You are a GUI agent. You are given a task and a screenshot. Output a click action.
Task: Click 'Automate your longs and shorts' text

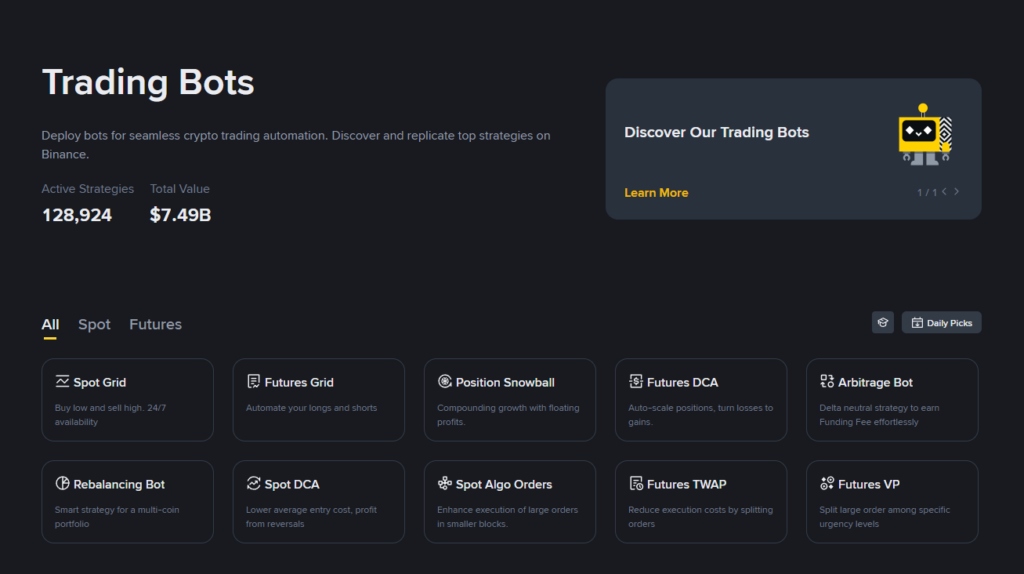(312, 407)
